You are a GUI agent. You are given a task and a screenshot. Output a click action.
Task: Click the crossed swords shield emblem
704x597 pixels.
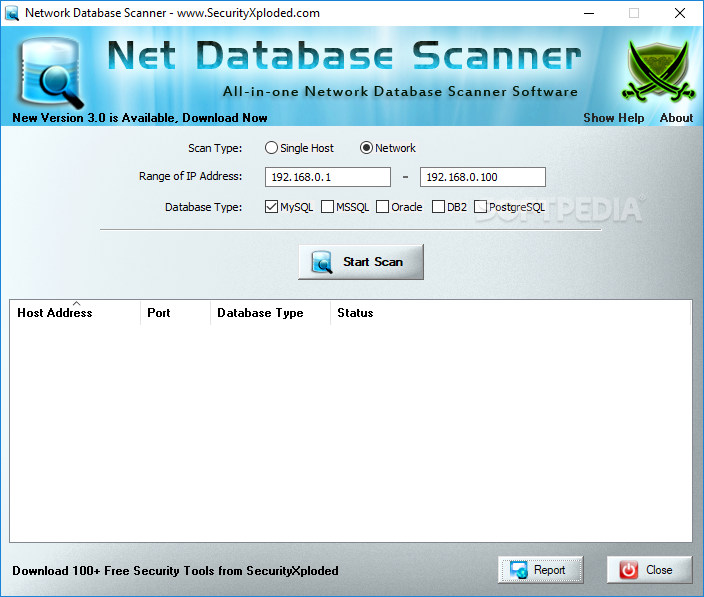pos(658,70)
